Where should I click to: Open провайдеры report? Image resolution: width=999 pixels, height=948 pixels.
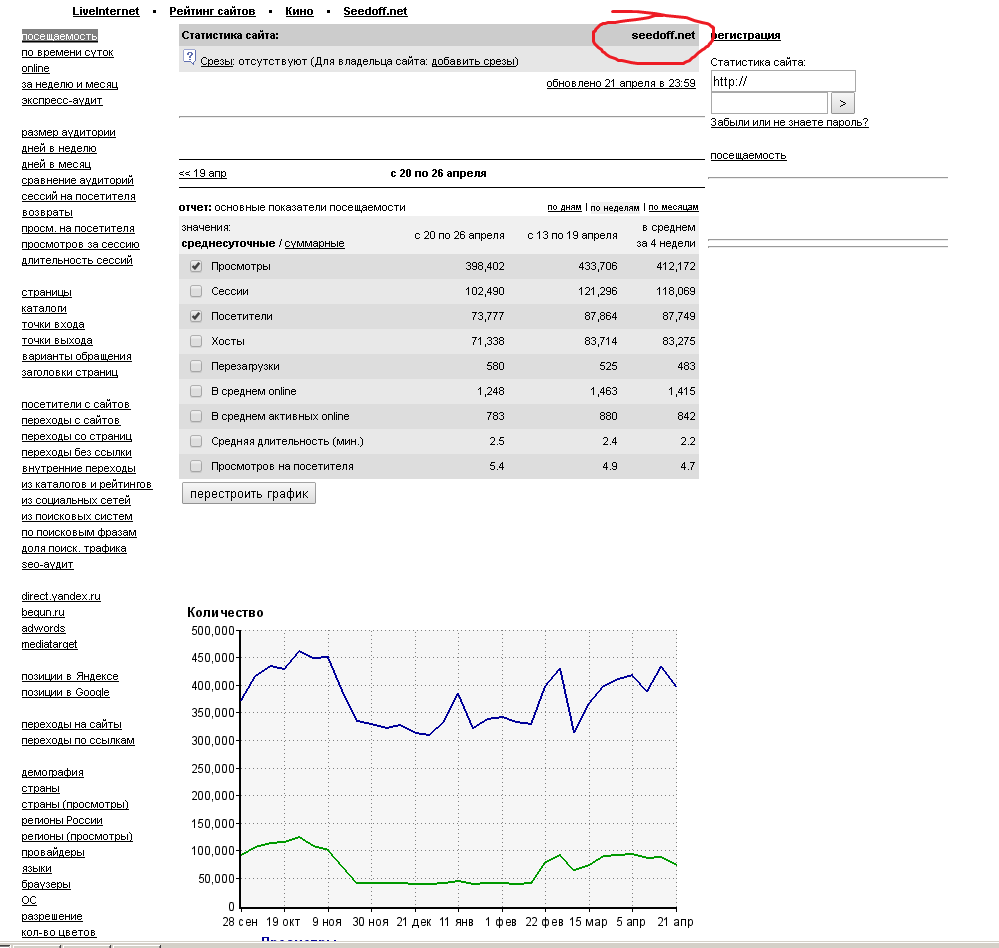pos(53,852)
